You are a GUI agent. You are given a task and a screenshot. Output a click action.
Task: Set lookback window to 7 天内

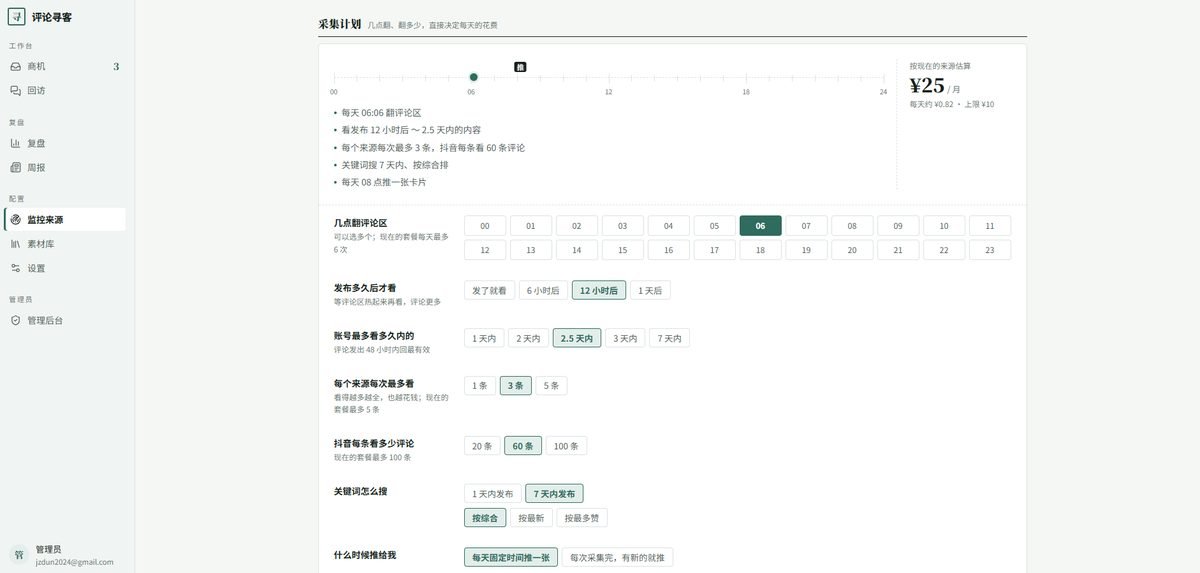click(669, 339)
